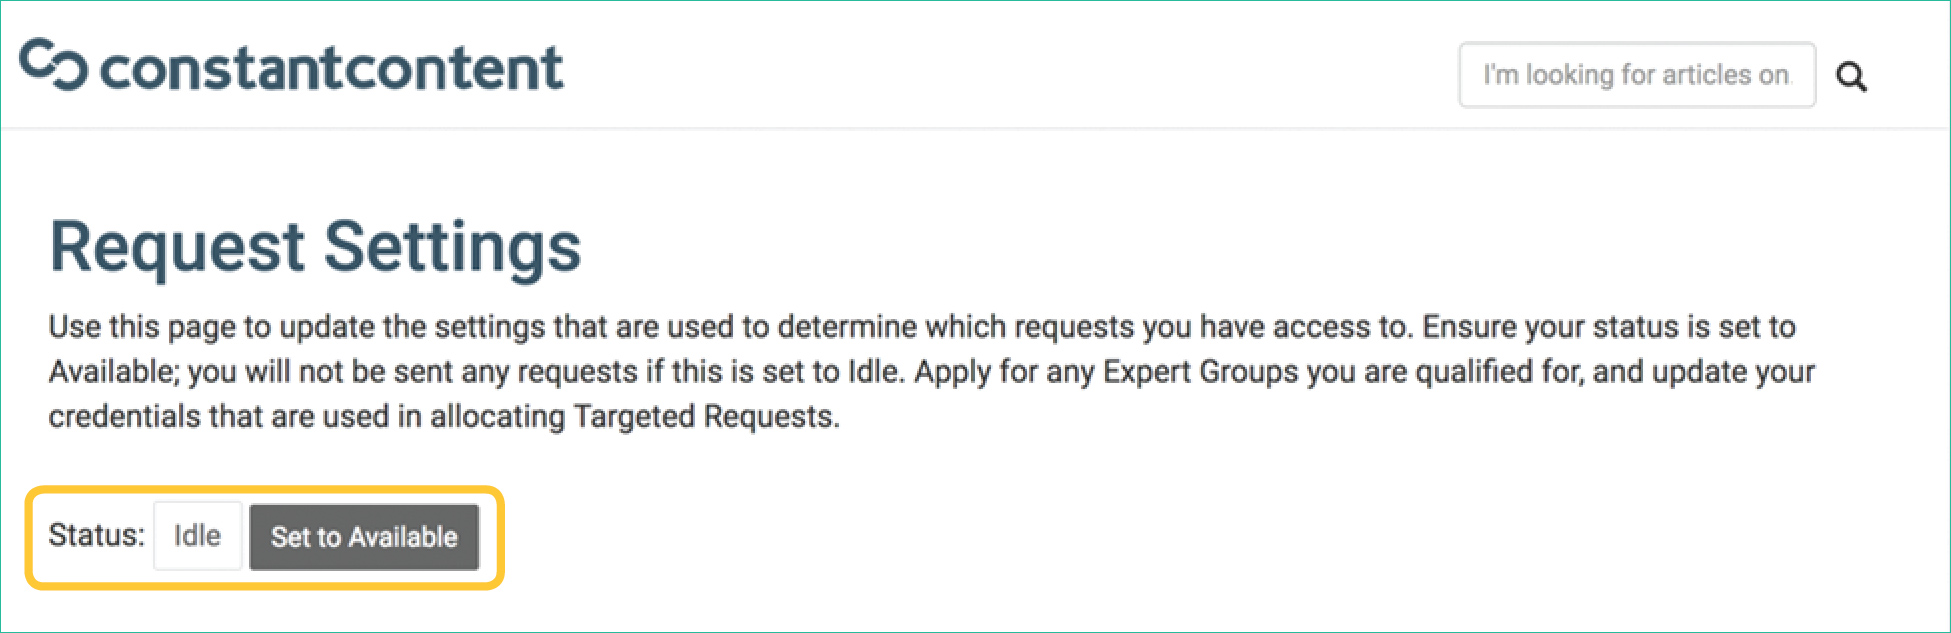This screenshot has height=633, width=1951.
Task: Click the "Status:" label
Action: pyautogui.click(x=96, y=535)
